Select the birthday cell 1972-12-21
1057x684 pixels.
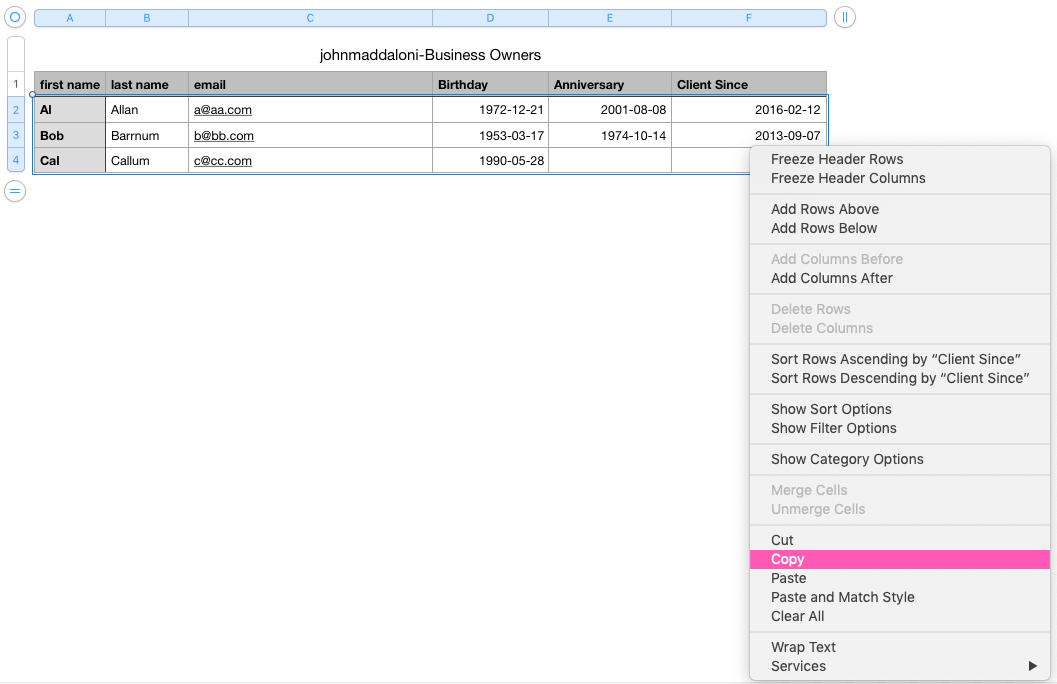[x=490, y=110]
